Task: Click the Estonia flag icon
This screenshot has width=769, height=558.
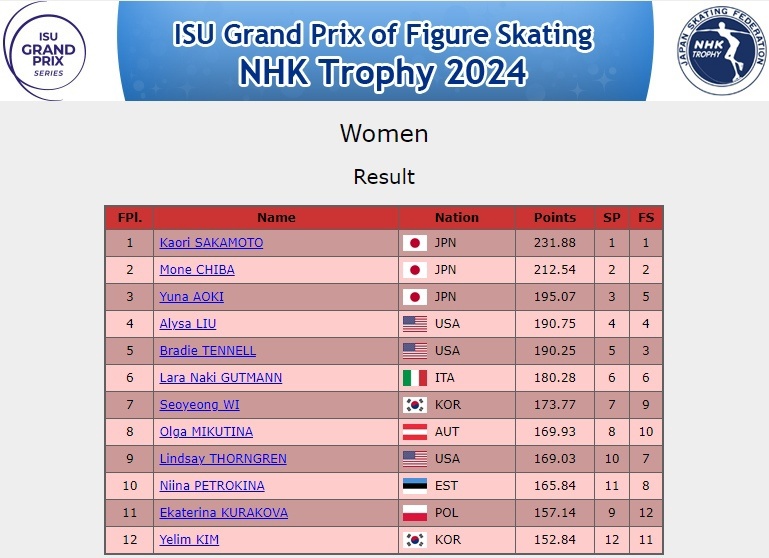Action: 415,485
